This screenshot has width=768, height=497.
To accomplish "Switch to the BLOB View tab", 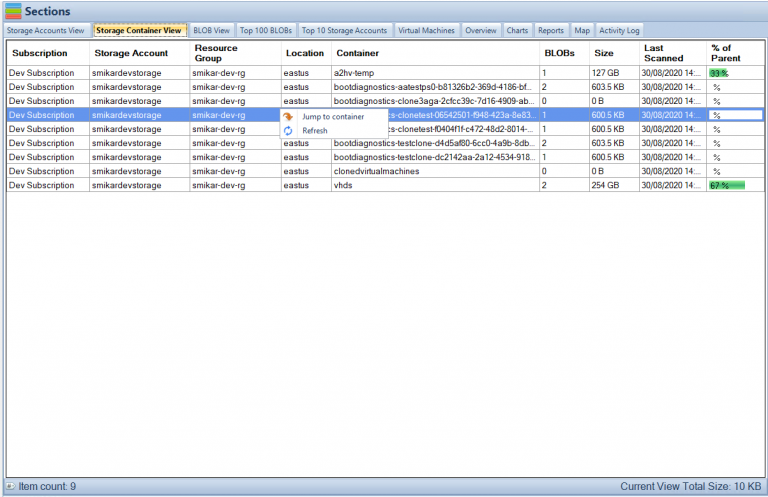I will pos(211,30).
